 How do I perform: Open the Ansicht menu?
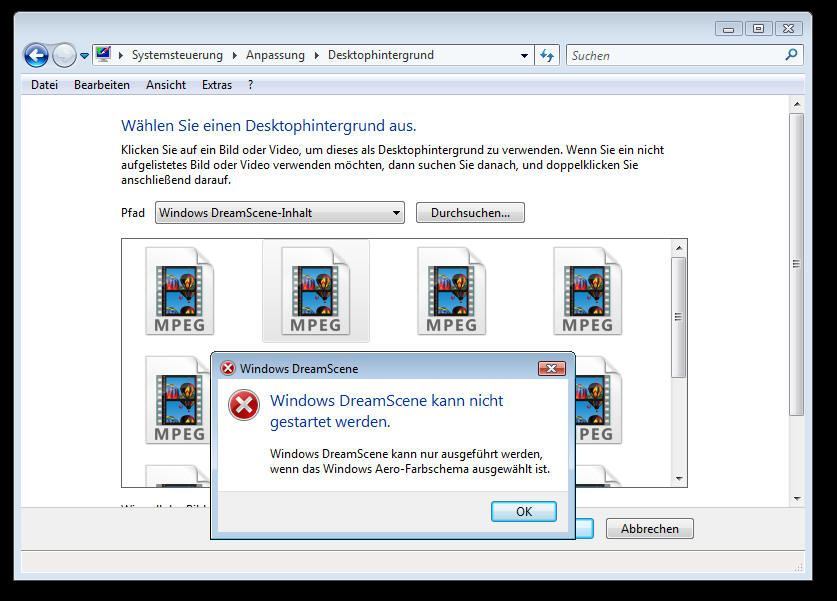[166, 85]
